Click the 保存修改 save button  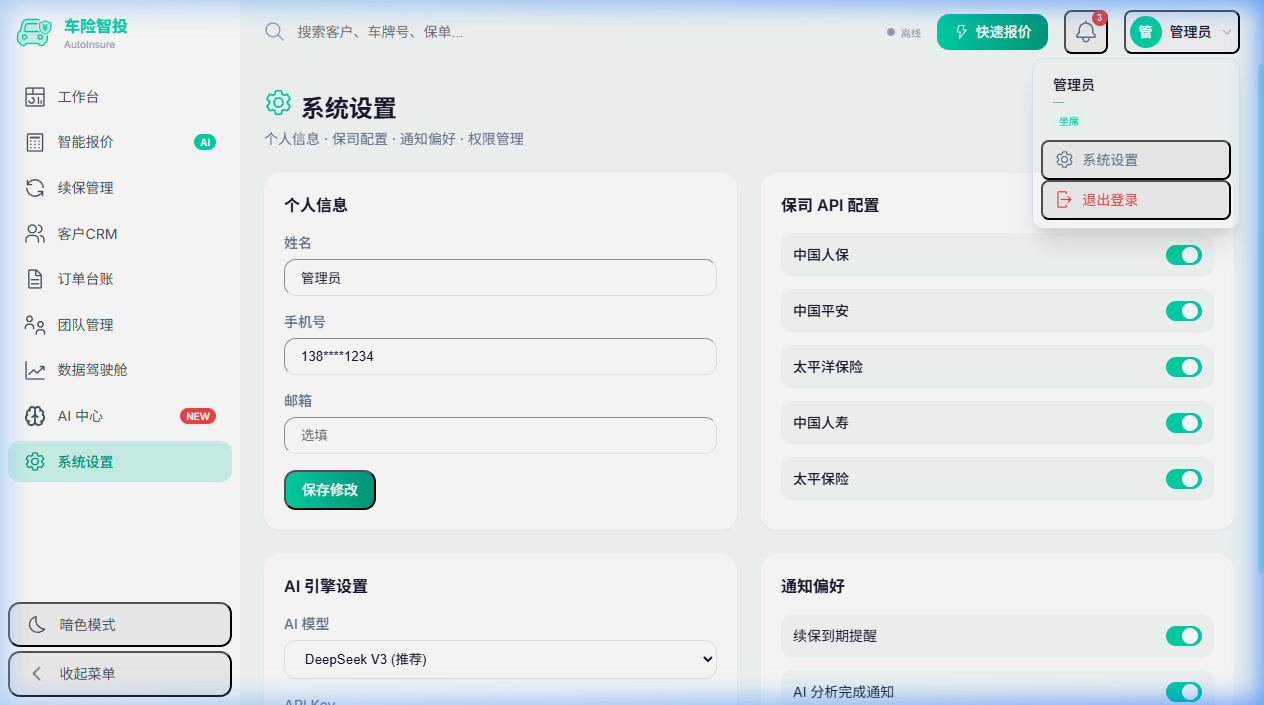(329, 490)
